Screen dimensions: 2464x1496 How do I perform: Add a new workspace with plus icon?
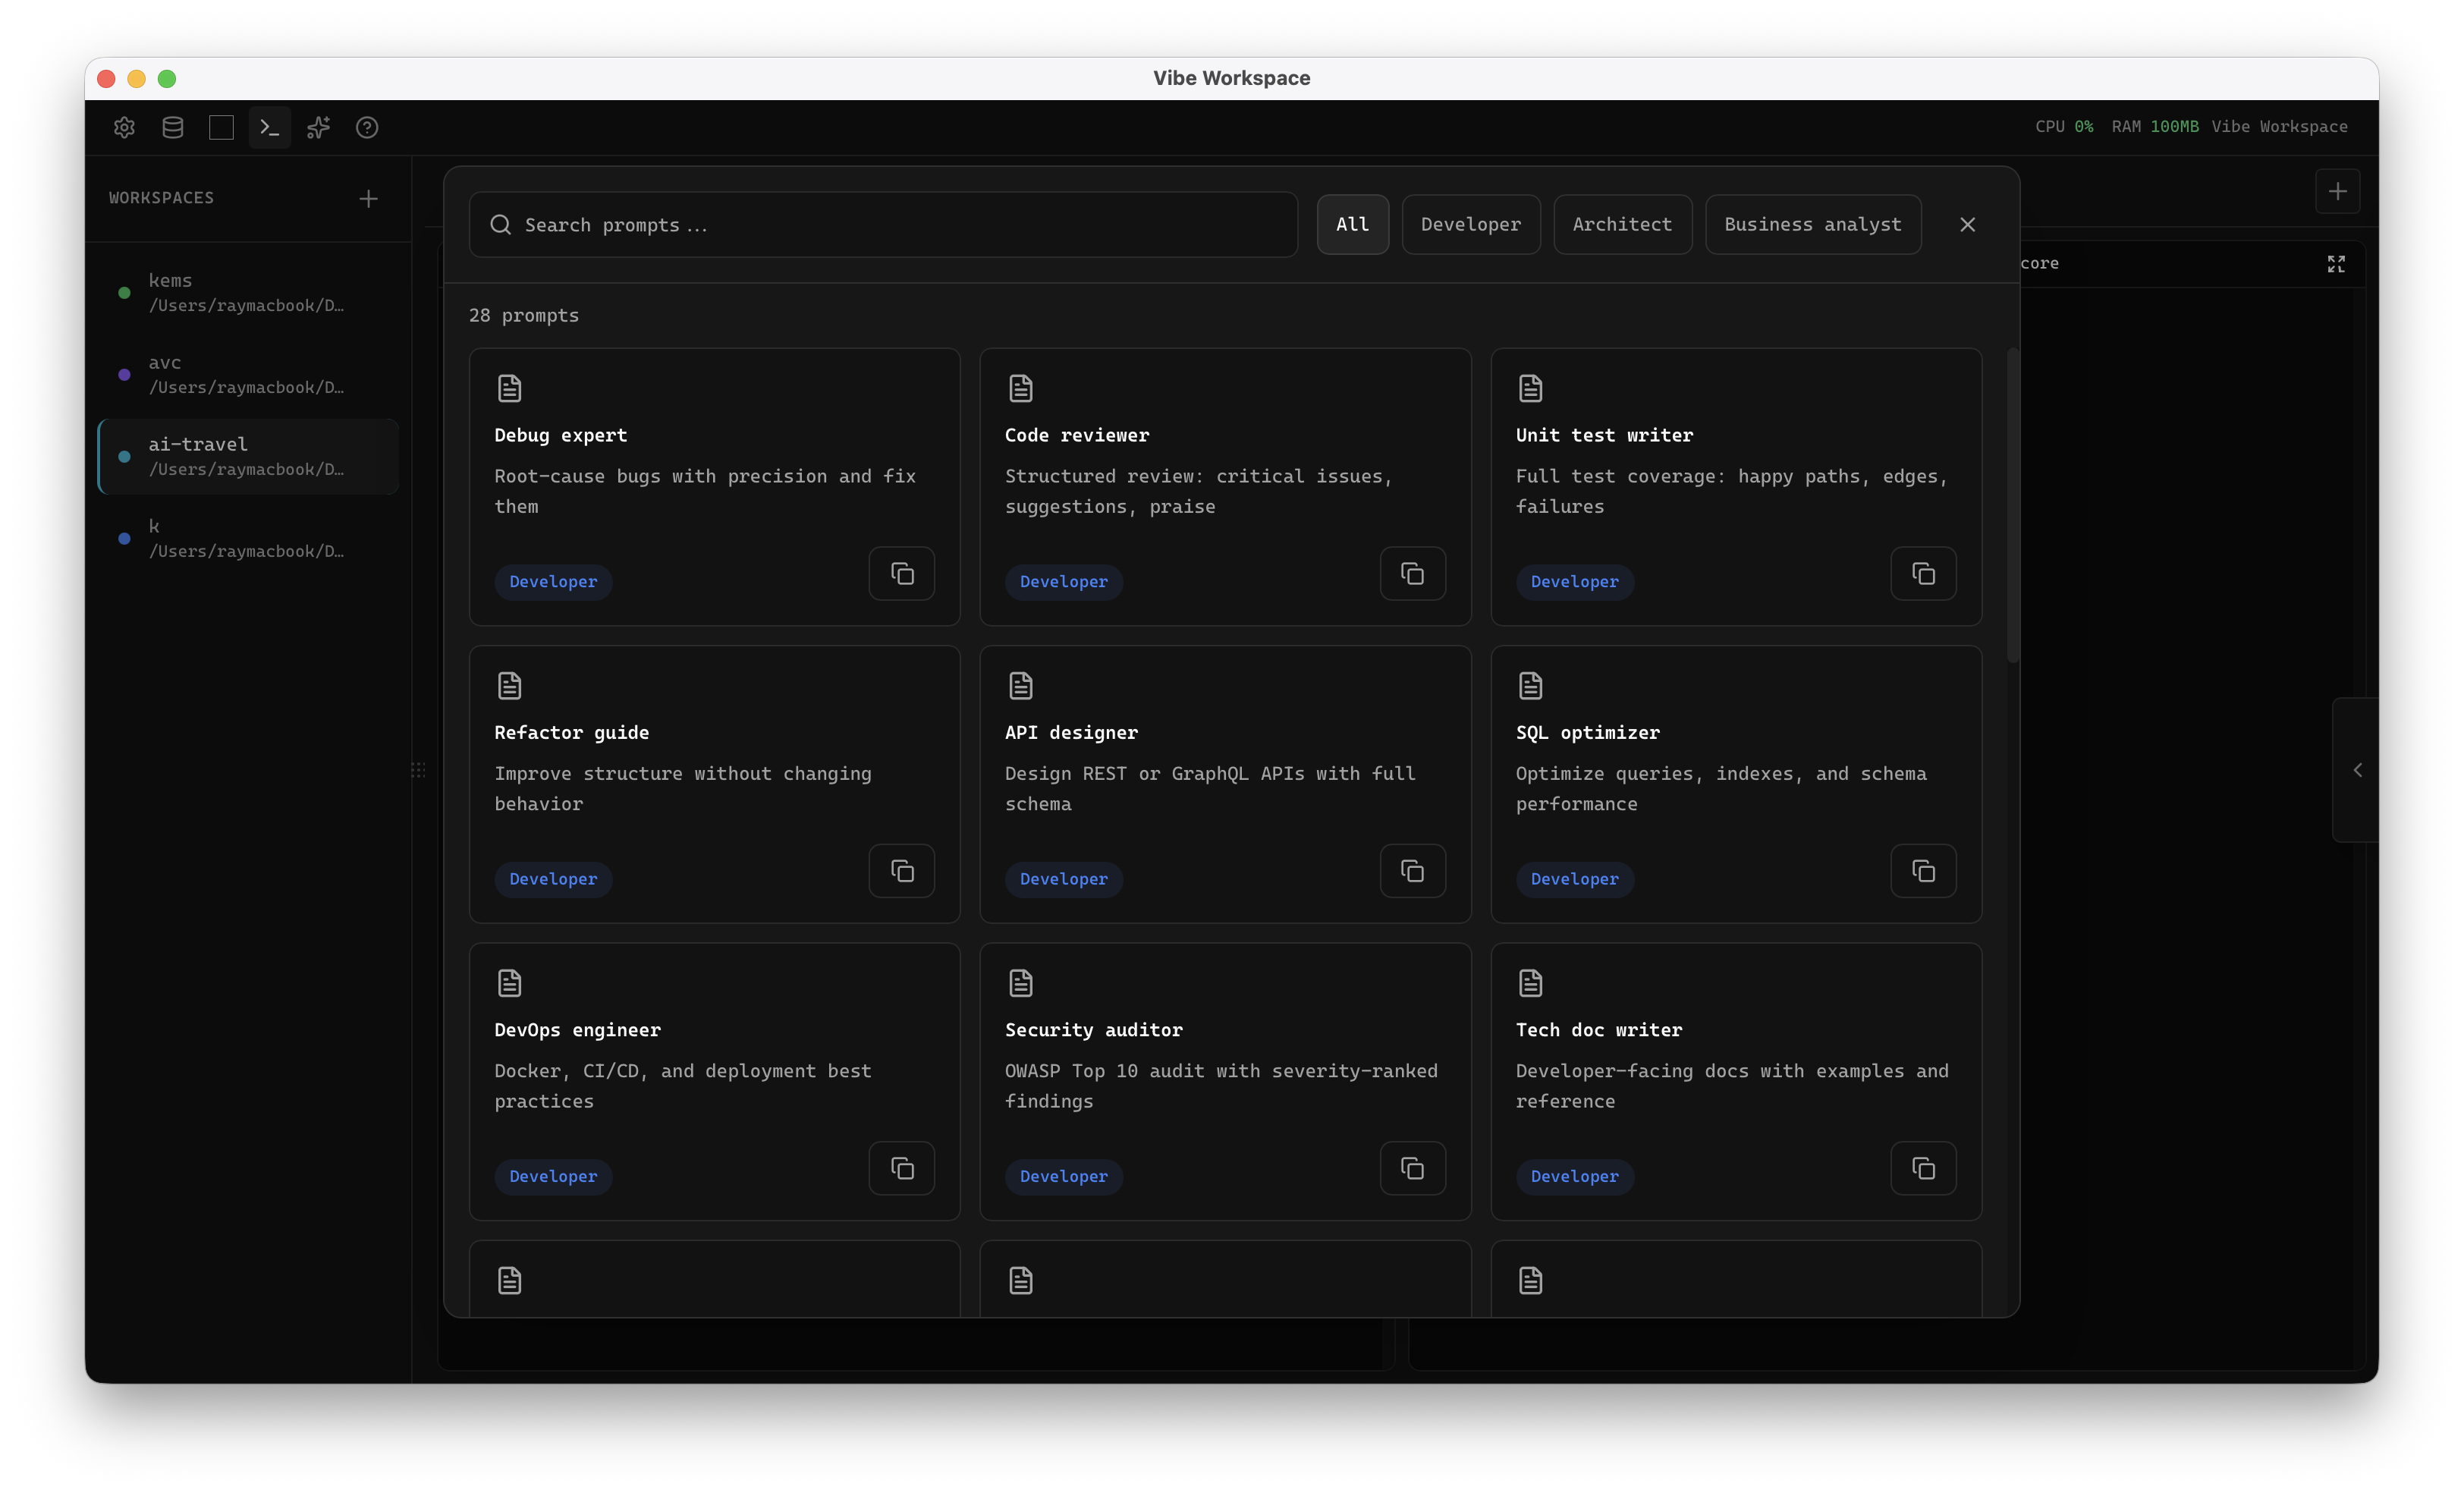(x=368, y=199)
